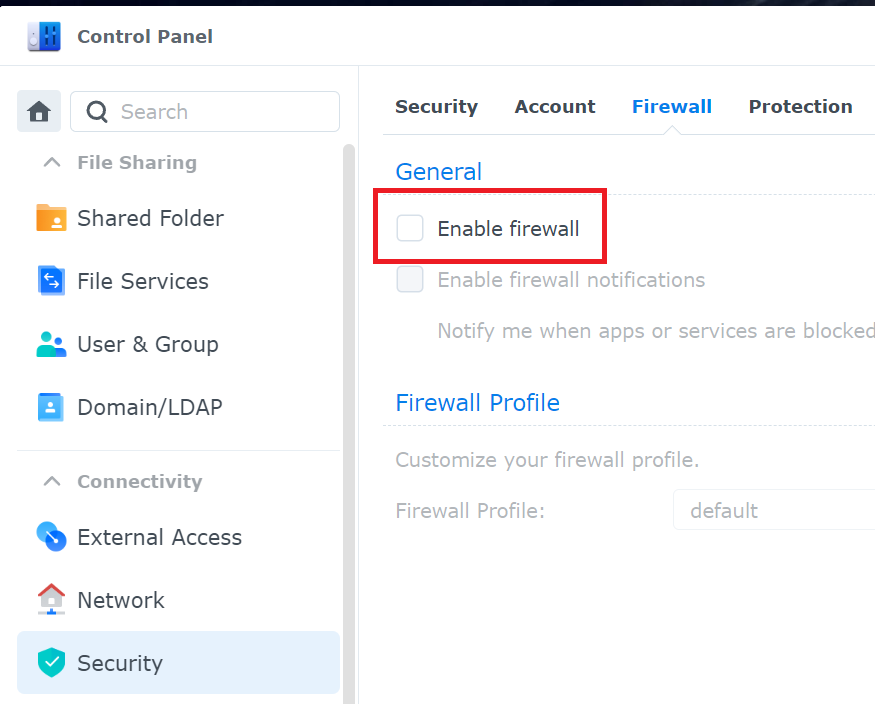This screenshot has height=704, width=875.
Task: Open Shared Folder icon in sidebar
Action: (x=51, y=218)
